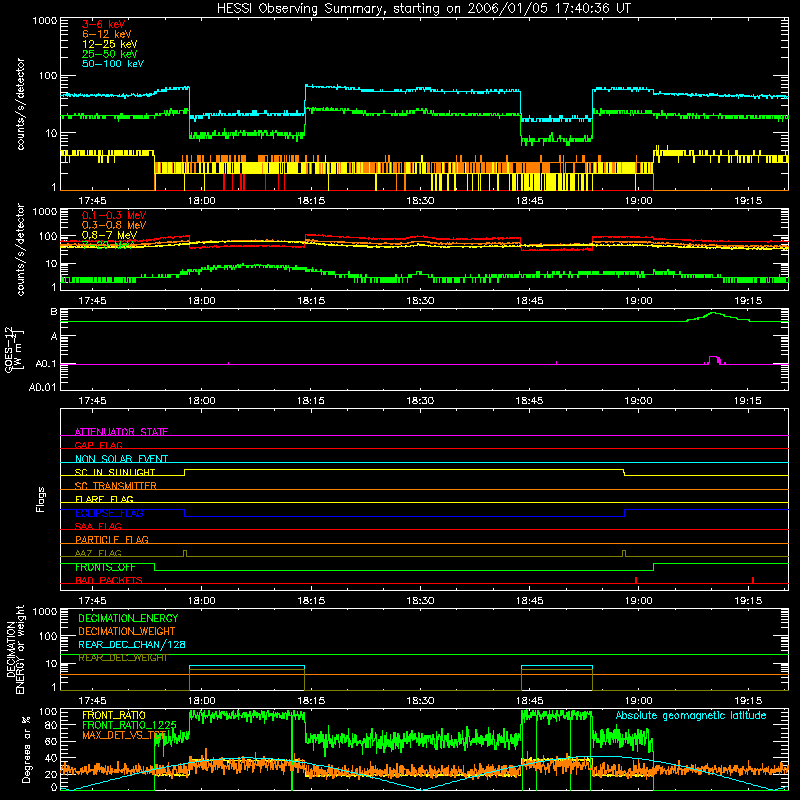
Task: Click the DECIMATION_ENERGY legend label
Action: [x=128, y=618]
